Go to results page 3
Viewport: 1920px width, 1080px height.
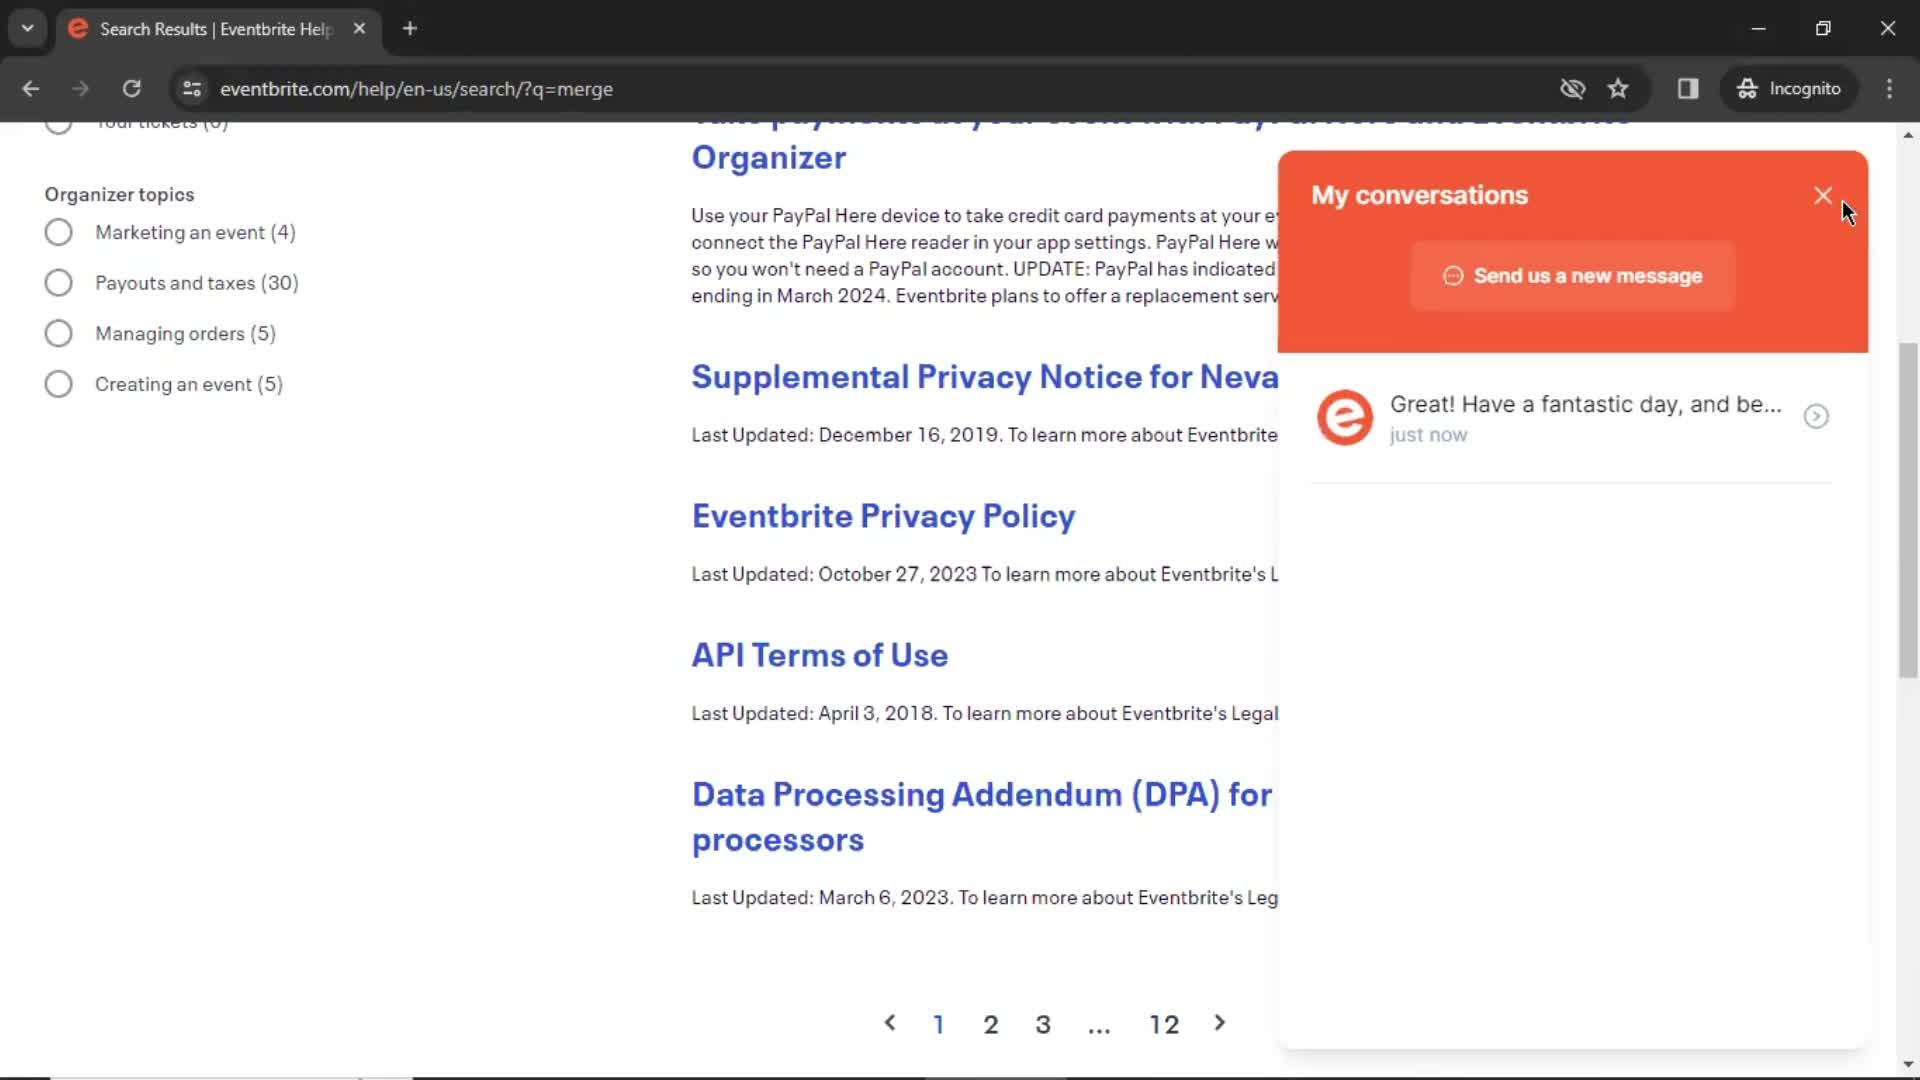(x=1042, y=1024)
